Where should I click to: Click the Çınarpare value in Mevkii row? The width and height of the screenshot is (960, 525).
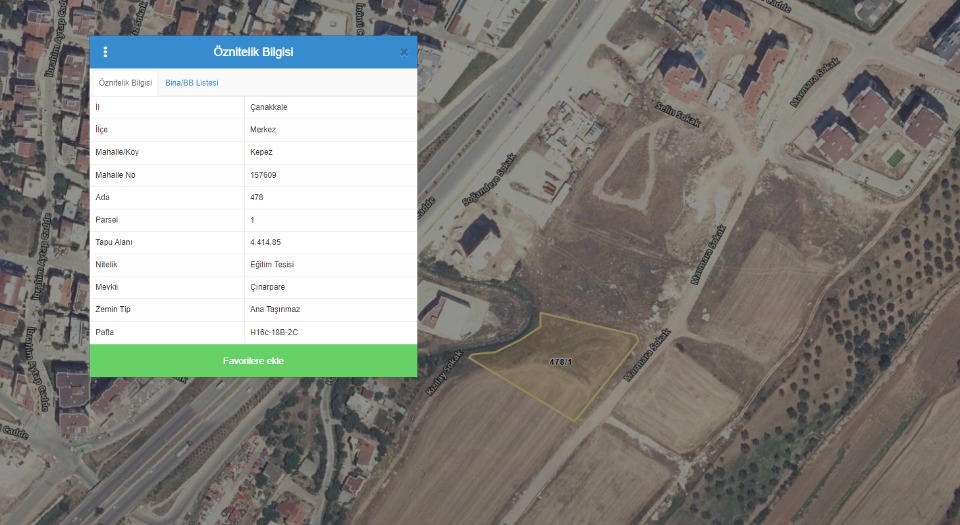pyautogui.click(x=268, y=287)
